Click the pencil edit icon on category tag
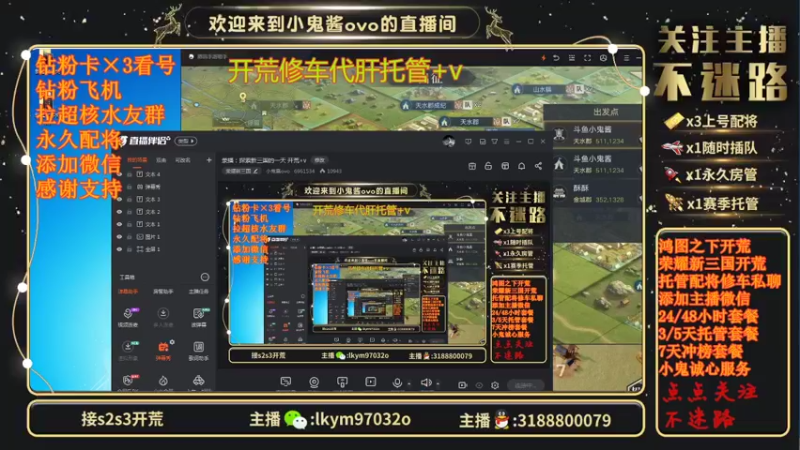 256,171
